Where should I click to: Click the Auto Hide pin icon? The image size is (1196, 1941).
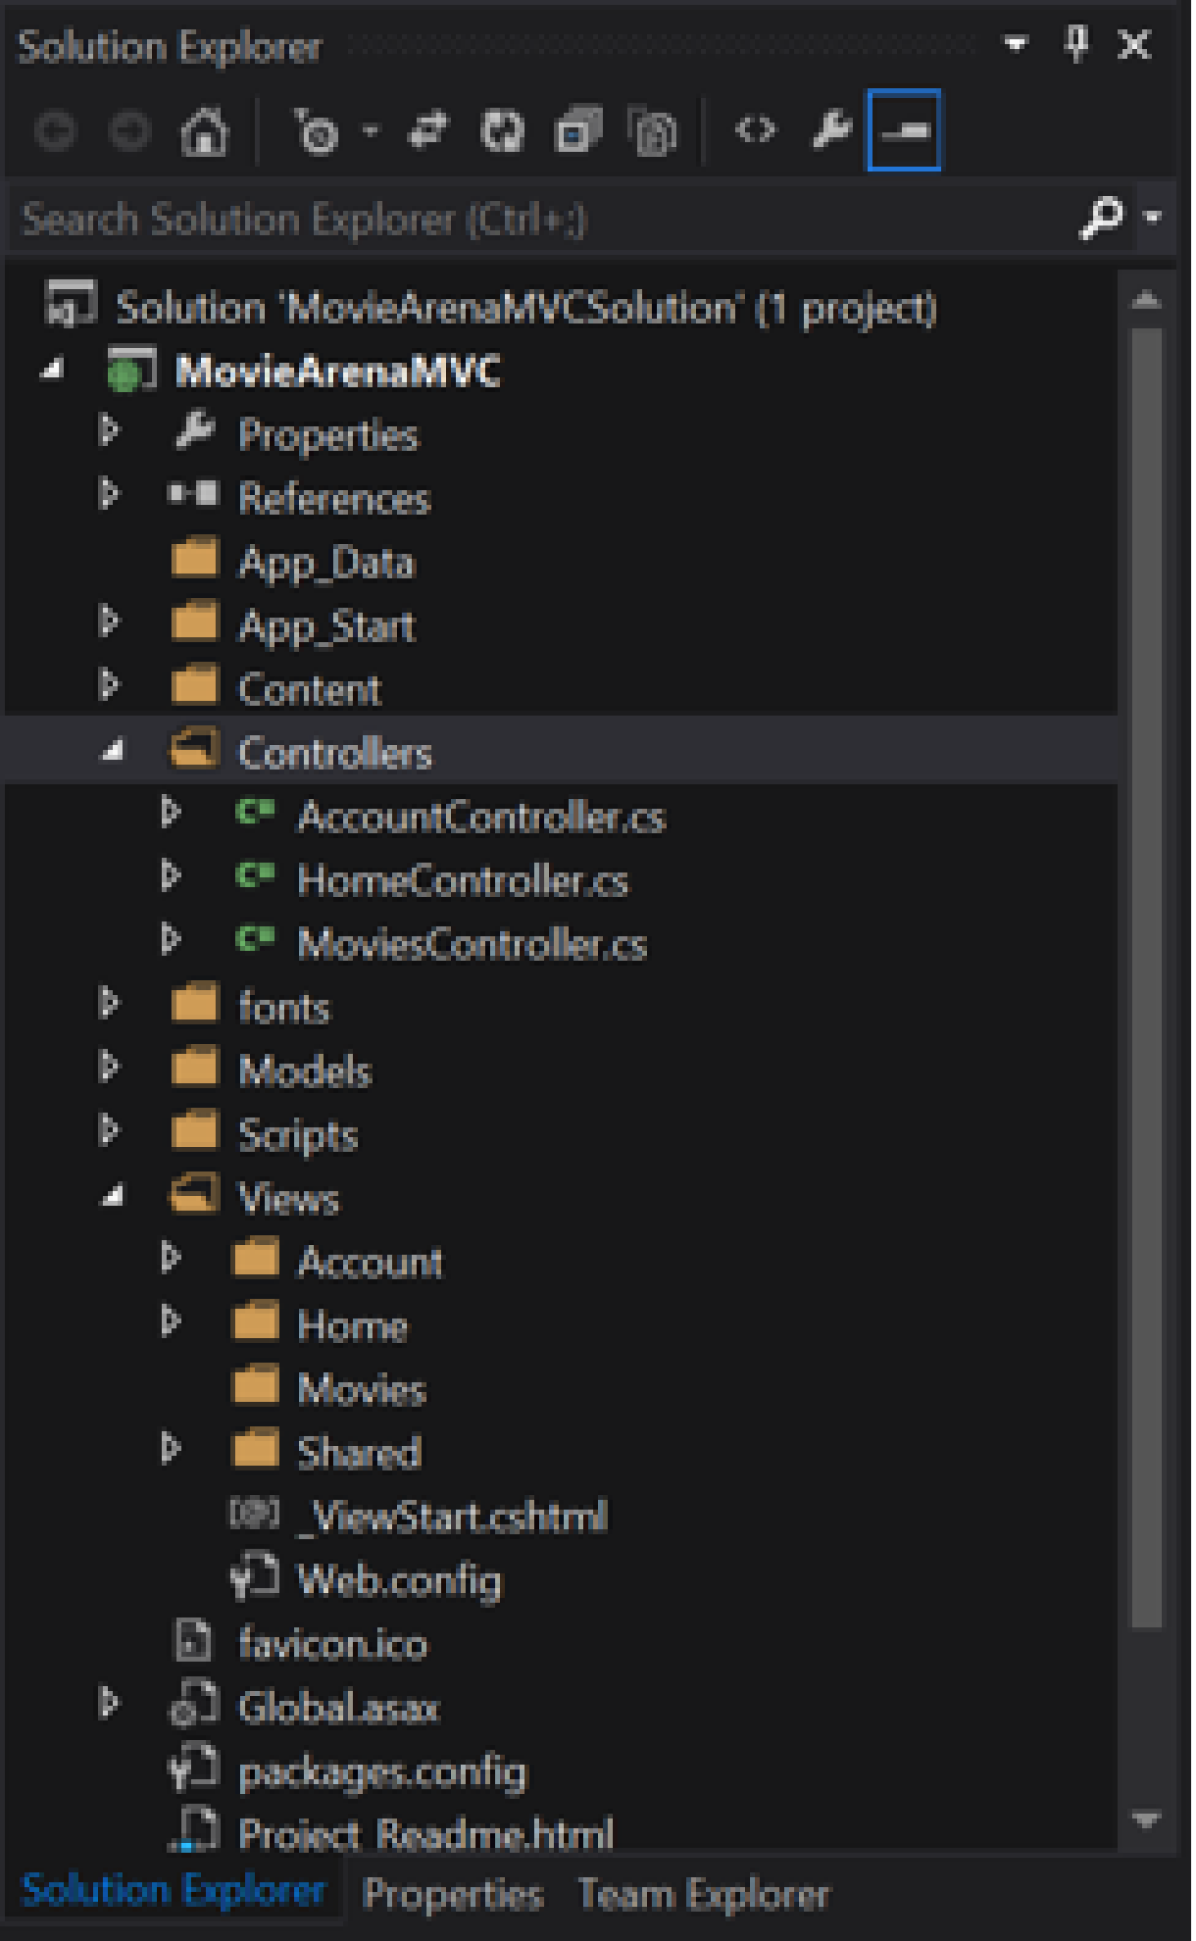pyautogui.click(x=1076, y=44)
